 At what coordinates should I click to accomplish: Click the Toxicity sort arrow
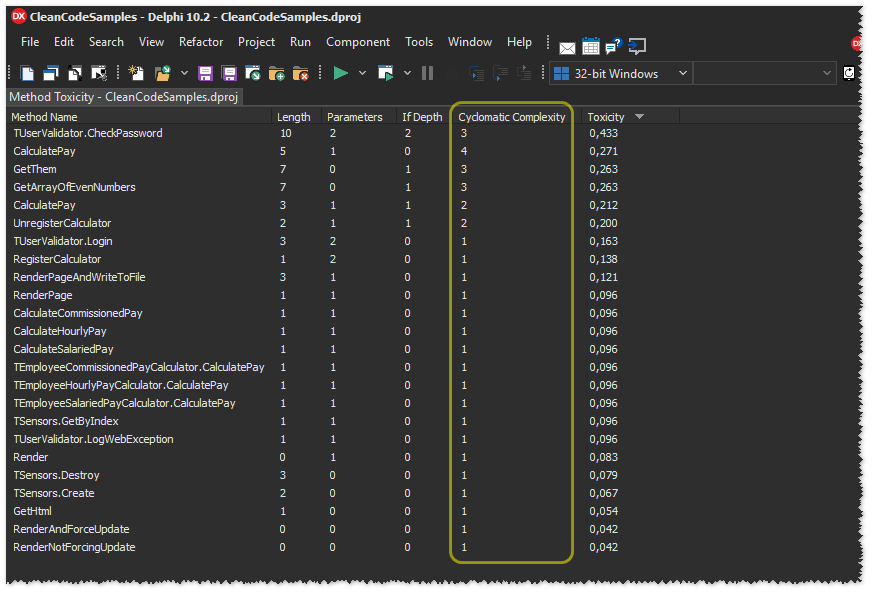640,117
